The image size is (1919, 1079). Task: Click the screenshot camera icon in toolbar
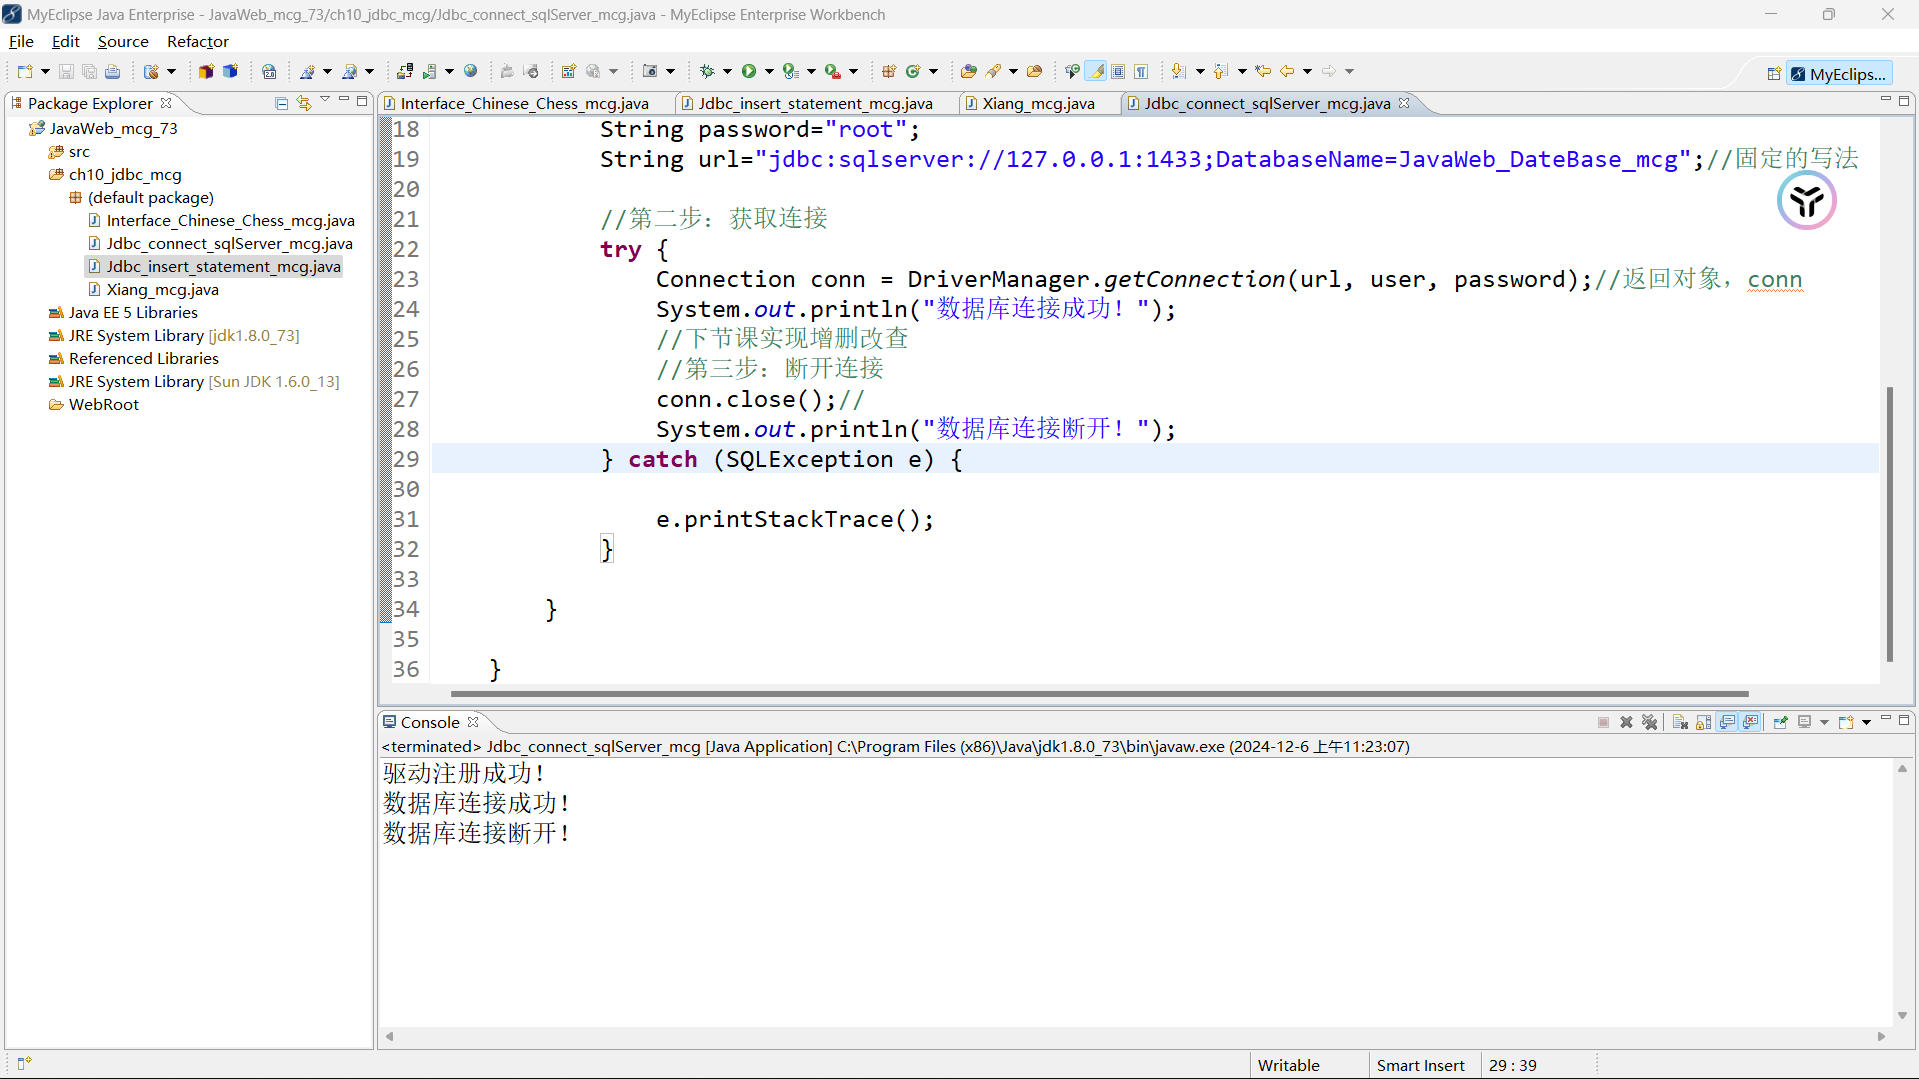coord(650,71)
